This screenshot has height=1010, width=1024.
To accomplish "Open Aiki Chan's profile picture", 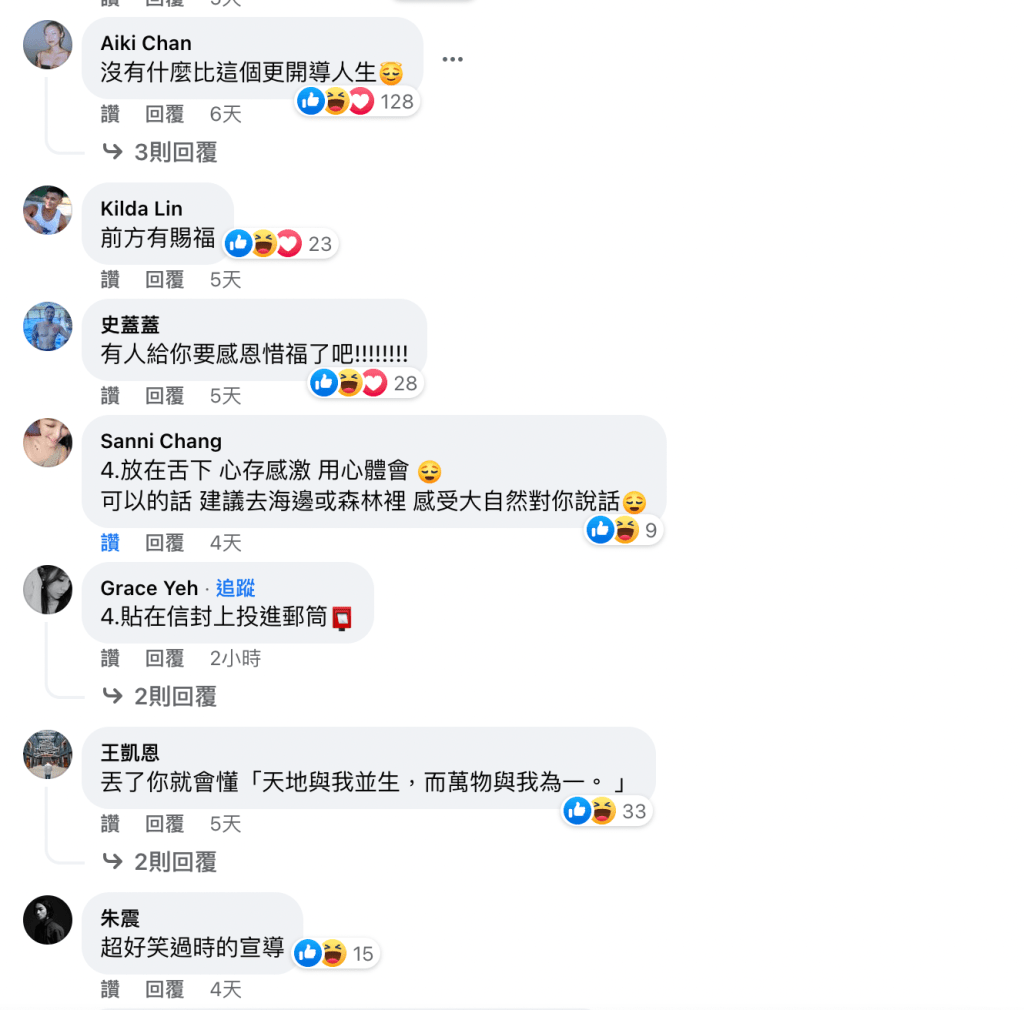I will point(48,44).
